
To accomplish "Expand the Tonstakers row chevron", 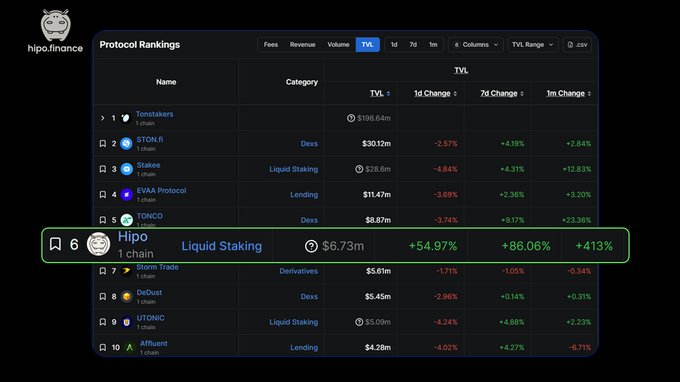I will (102, 118).
